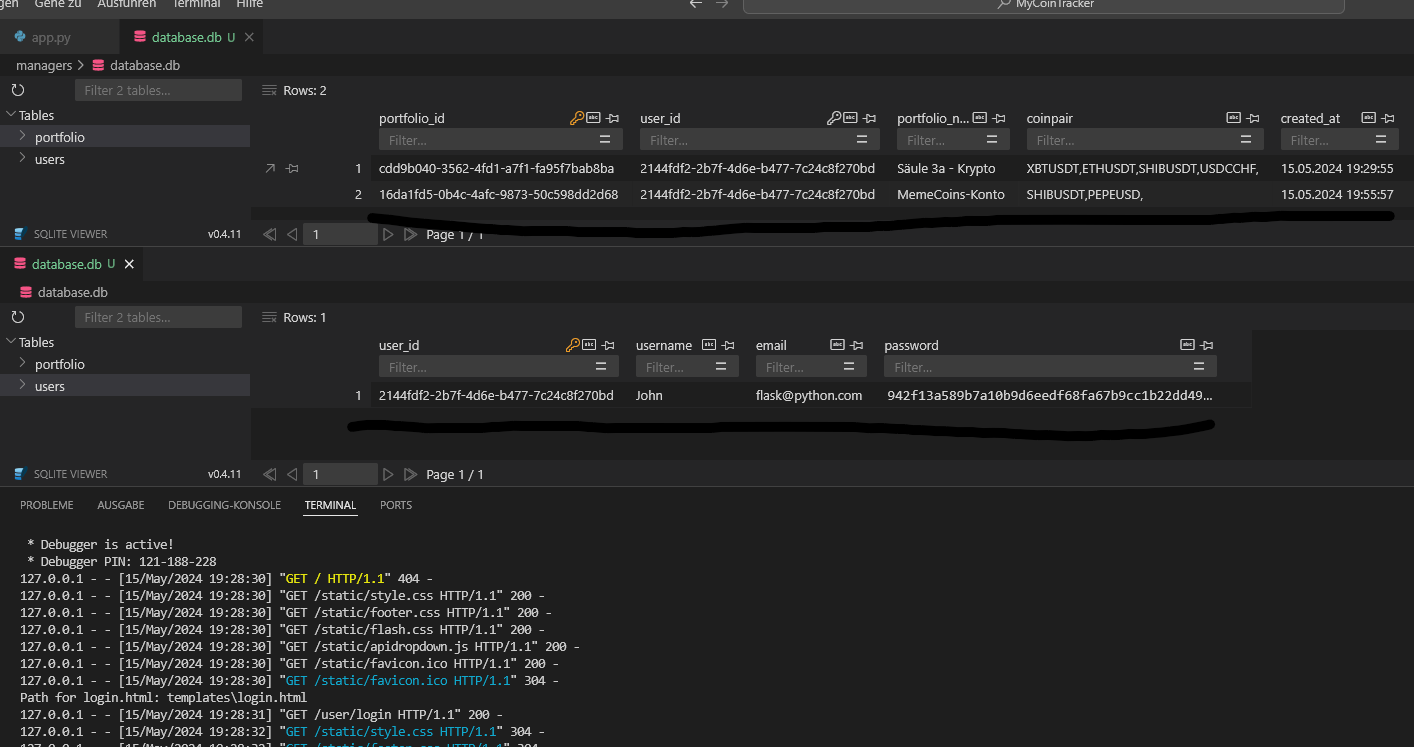The image size is (1414, 747).
Task: Pin the coinpair column
Action: pyautogui.click(x=1254, y=118)
